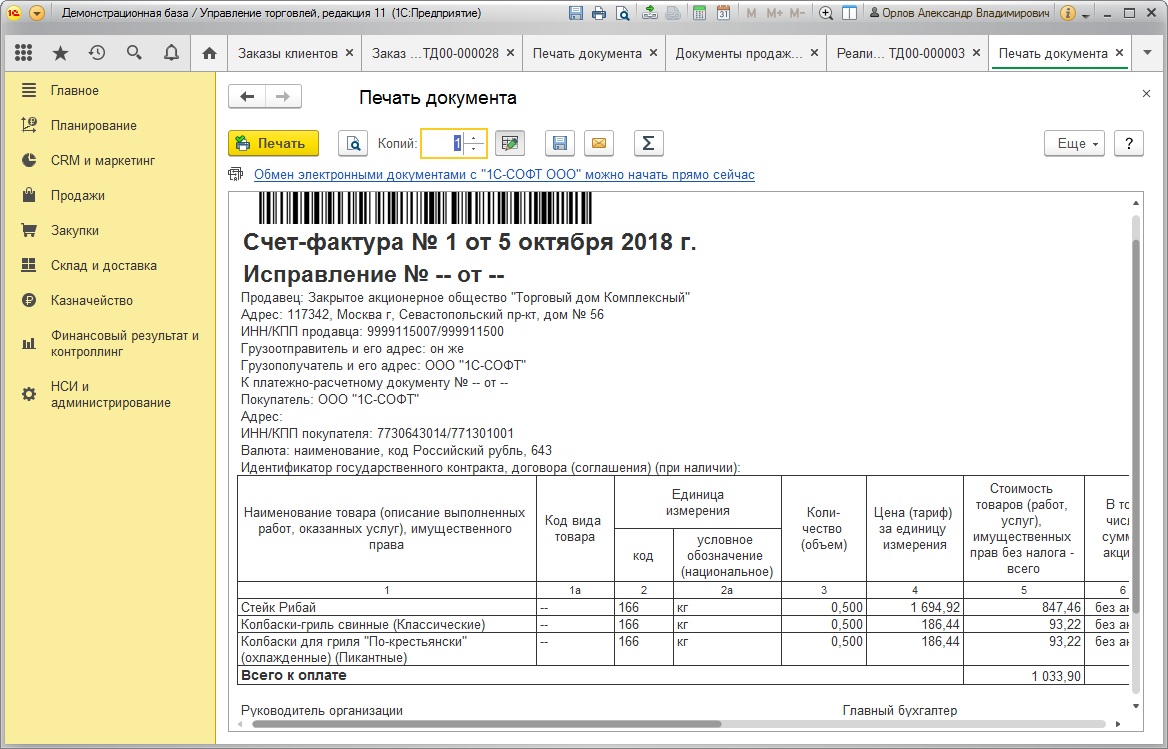Click the search magnifier icon
Viewport: 1168px width, 749px height.
[134, 53]
